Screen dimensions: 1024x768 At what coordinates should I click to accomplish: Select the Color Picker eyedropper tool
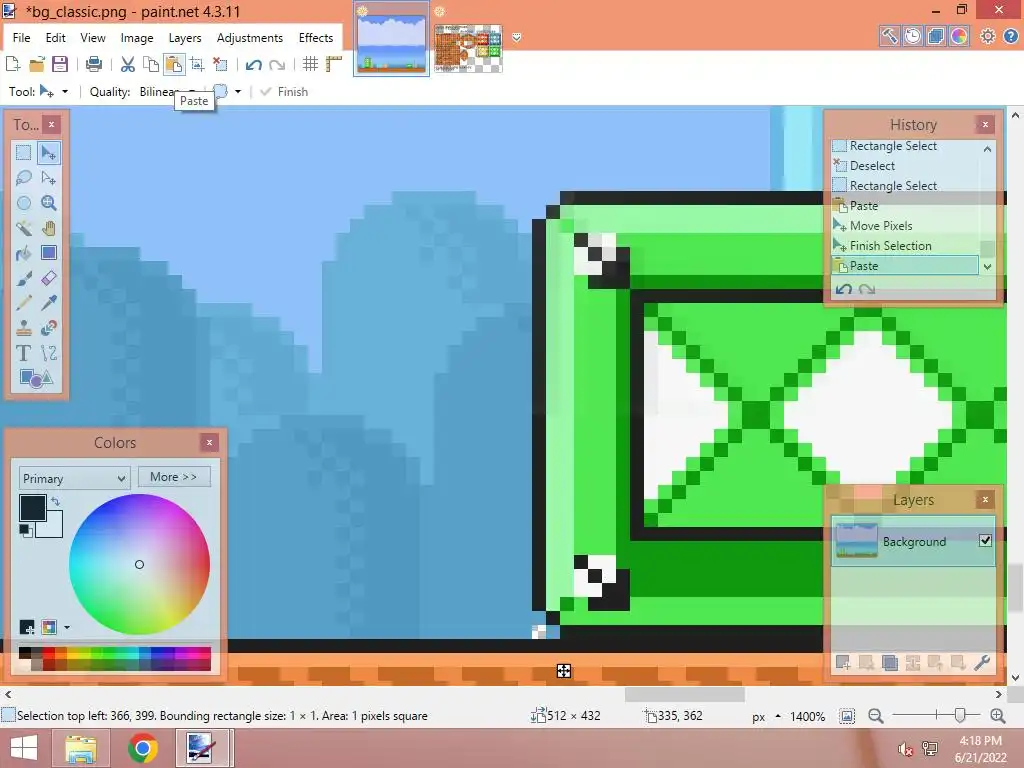click(x=48, y=303)
